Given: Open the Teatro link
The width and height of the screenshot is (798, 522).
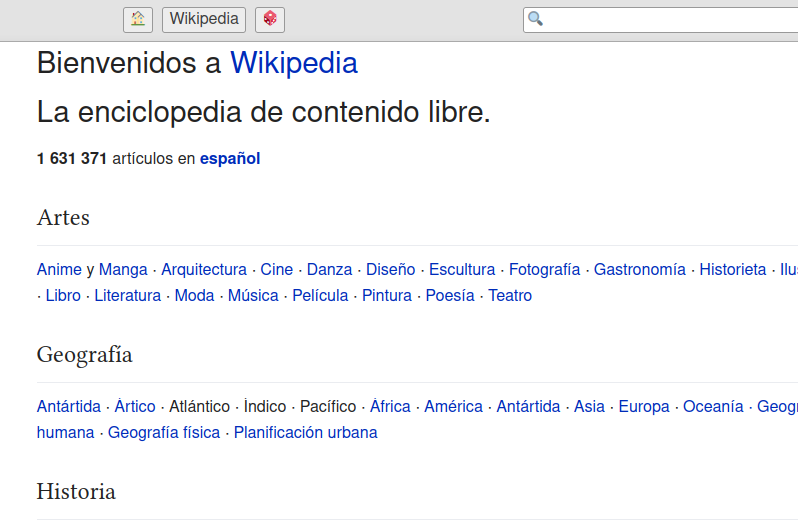Looking at the screenshot, I should [510, 295].
